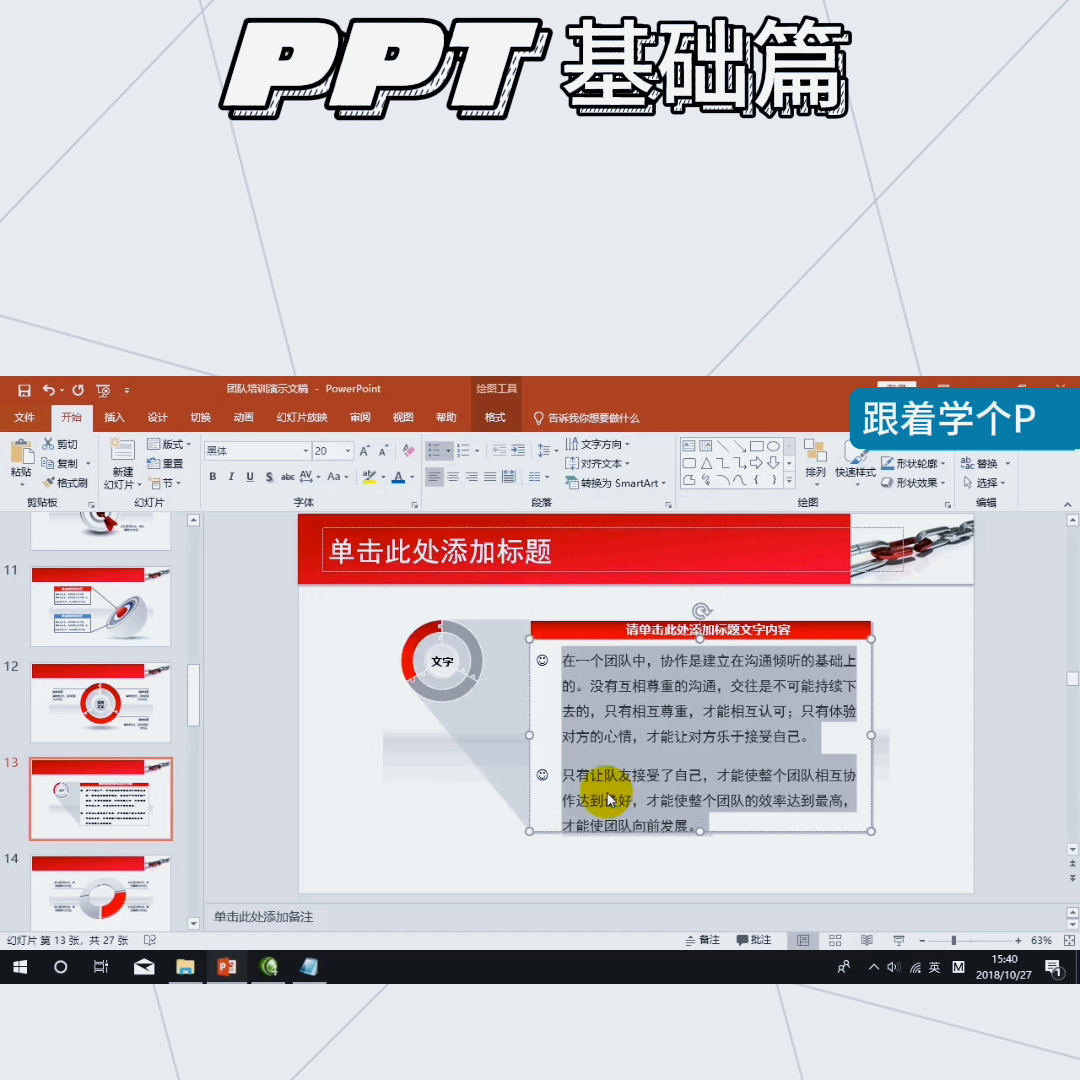1080x1080 pixels.
Task: Click the rotation handle above the text box
Action: coord(701,611)
